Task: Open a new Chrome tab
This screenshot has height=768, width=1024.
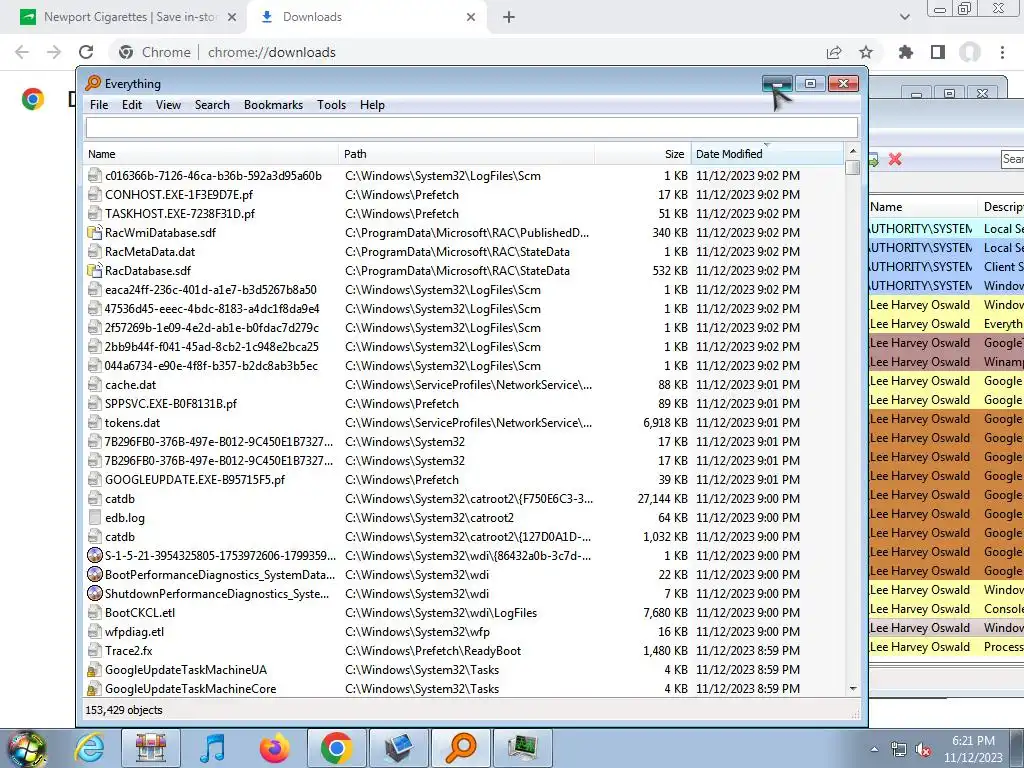Action: tap(509, 18)
